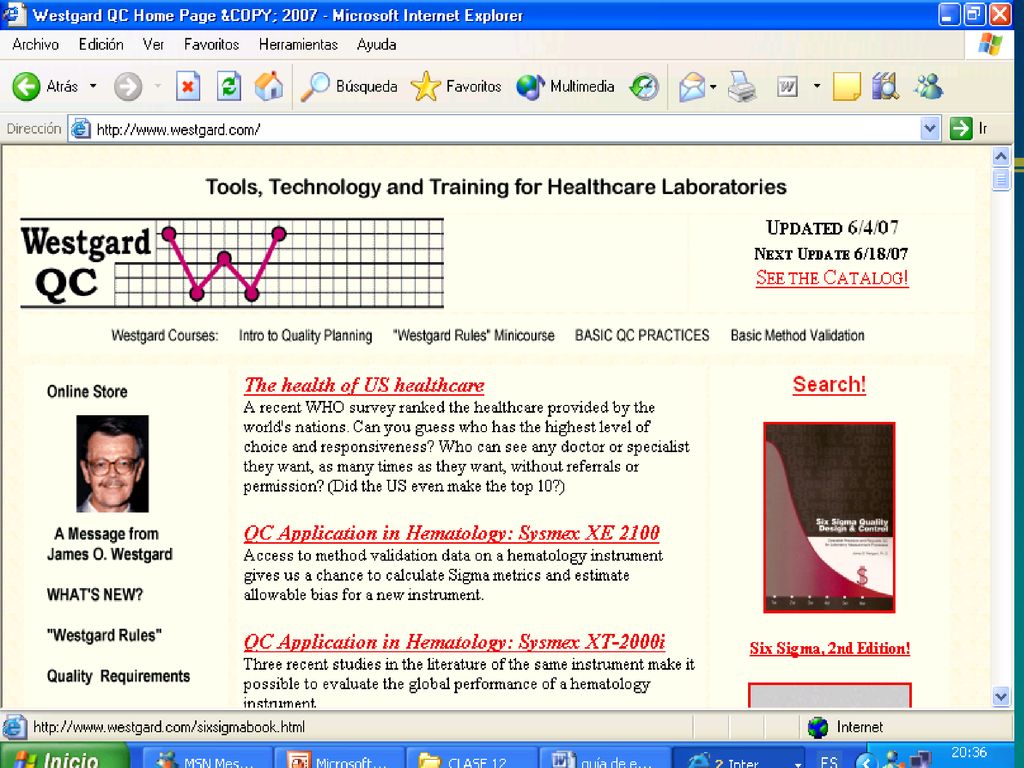This screenshot has width=1024, height=768.
Task: Click the Ir go arrow button
Action: pos(968,129)
